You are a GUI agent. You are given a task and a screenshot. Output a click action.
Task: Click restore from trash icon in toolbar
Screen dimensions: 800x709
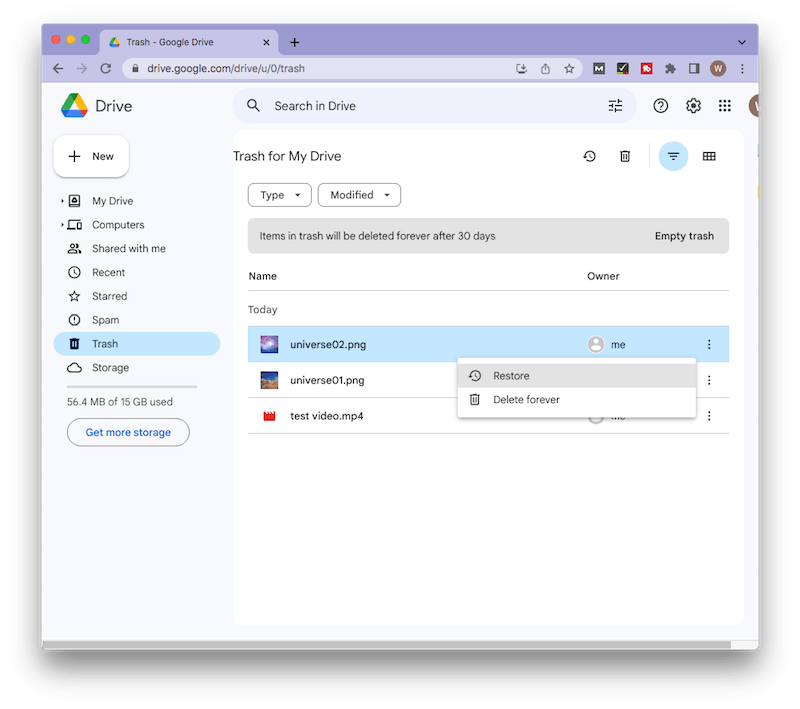tap(589, 156)
